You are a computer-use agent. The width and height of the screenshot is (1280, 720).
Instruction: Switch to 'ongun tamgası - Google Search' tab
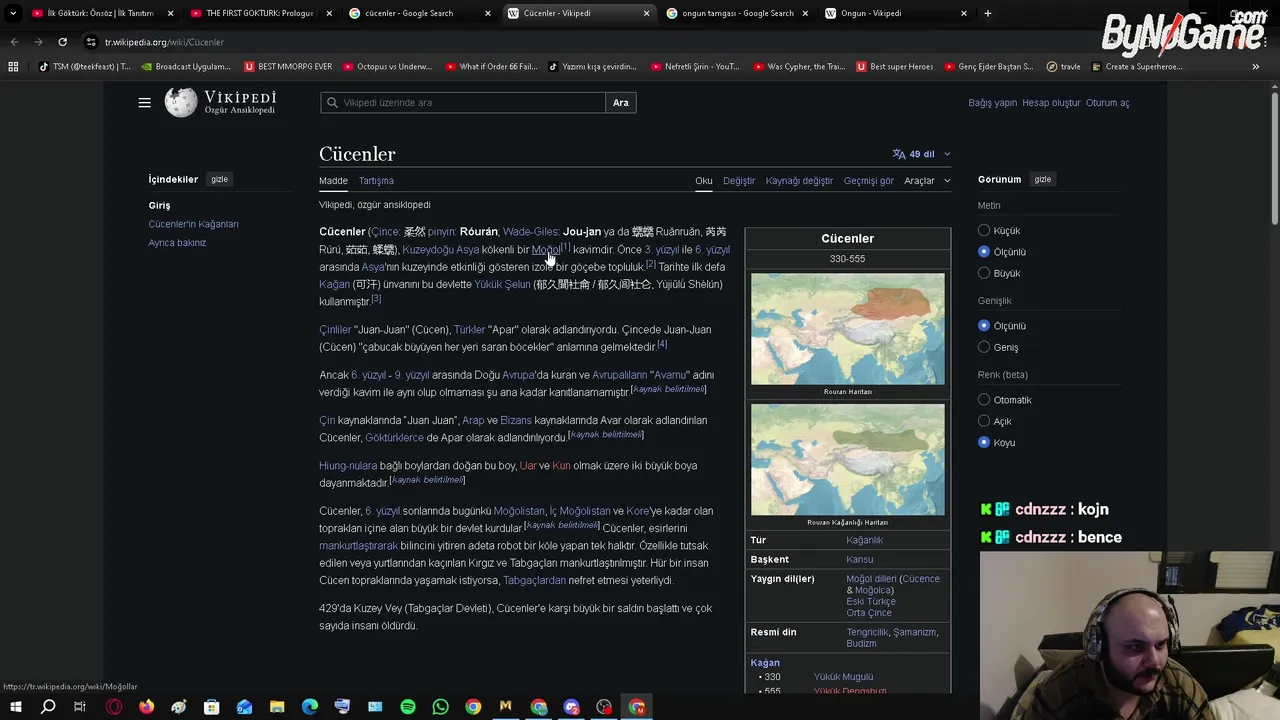tap(737, 13)
